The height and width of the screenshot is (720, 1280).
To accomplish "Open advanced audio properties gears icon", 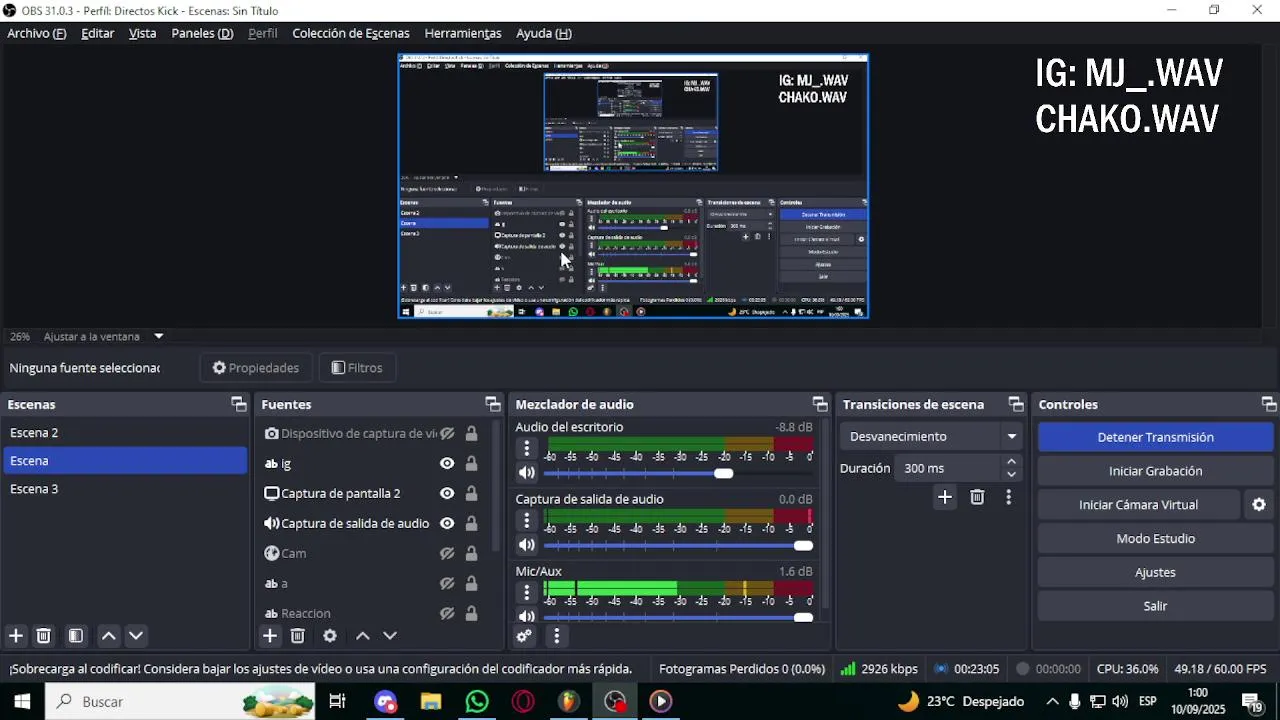I will pos(524,636).
